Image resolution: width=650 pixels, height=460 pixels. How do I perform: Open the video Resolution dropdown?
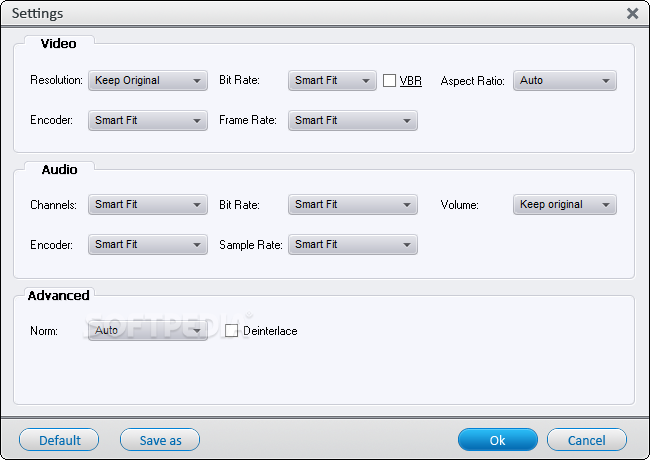click(148, 80)
